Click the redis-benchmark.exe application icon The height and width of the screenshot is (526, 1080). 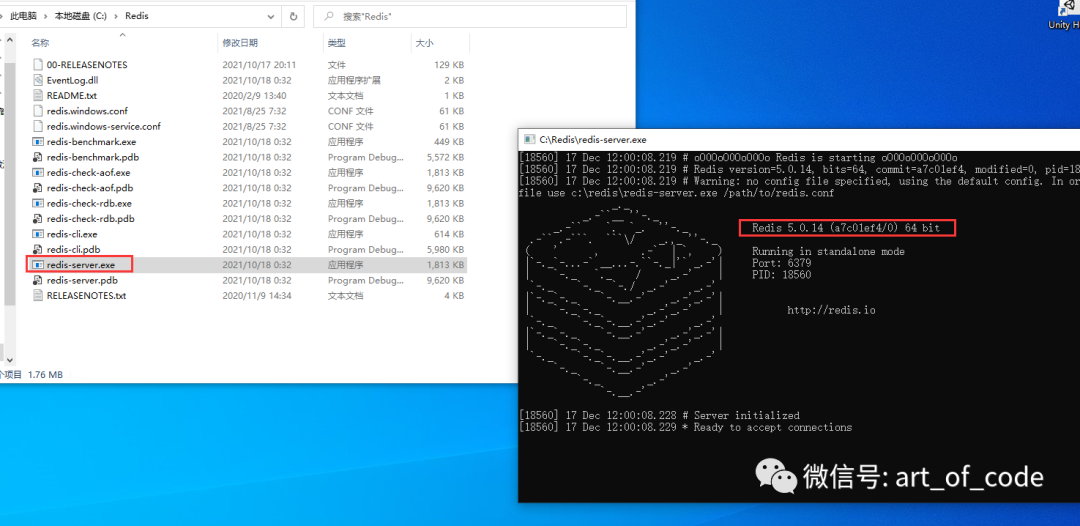coord(38,142)
